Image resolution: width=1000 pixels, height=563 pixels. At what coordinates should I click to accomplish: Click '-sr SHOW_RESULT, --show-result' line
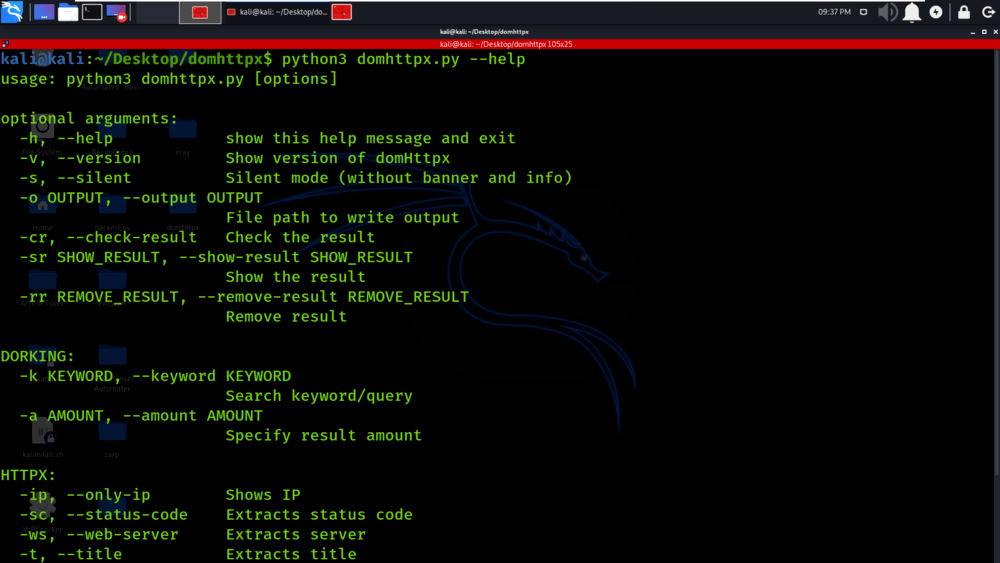[216, 257]
